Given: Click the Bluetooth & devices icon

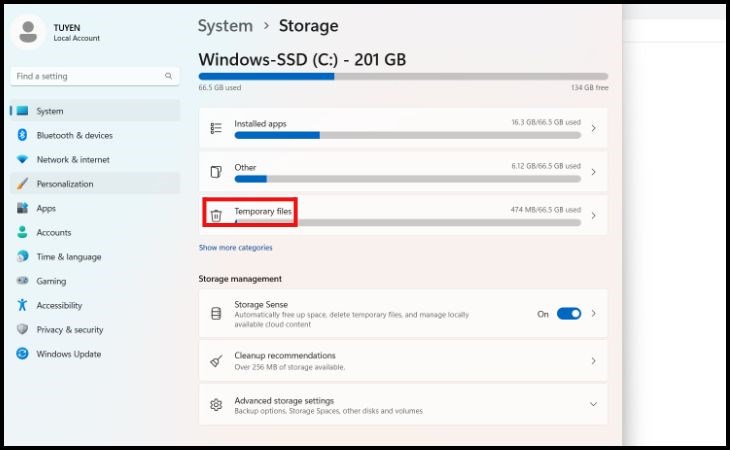Looking at the screenshot, I should [x=22, y=135].
